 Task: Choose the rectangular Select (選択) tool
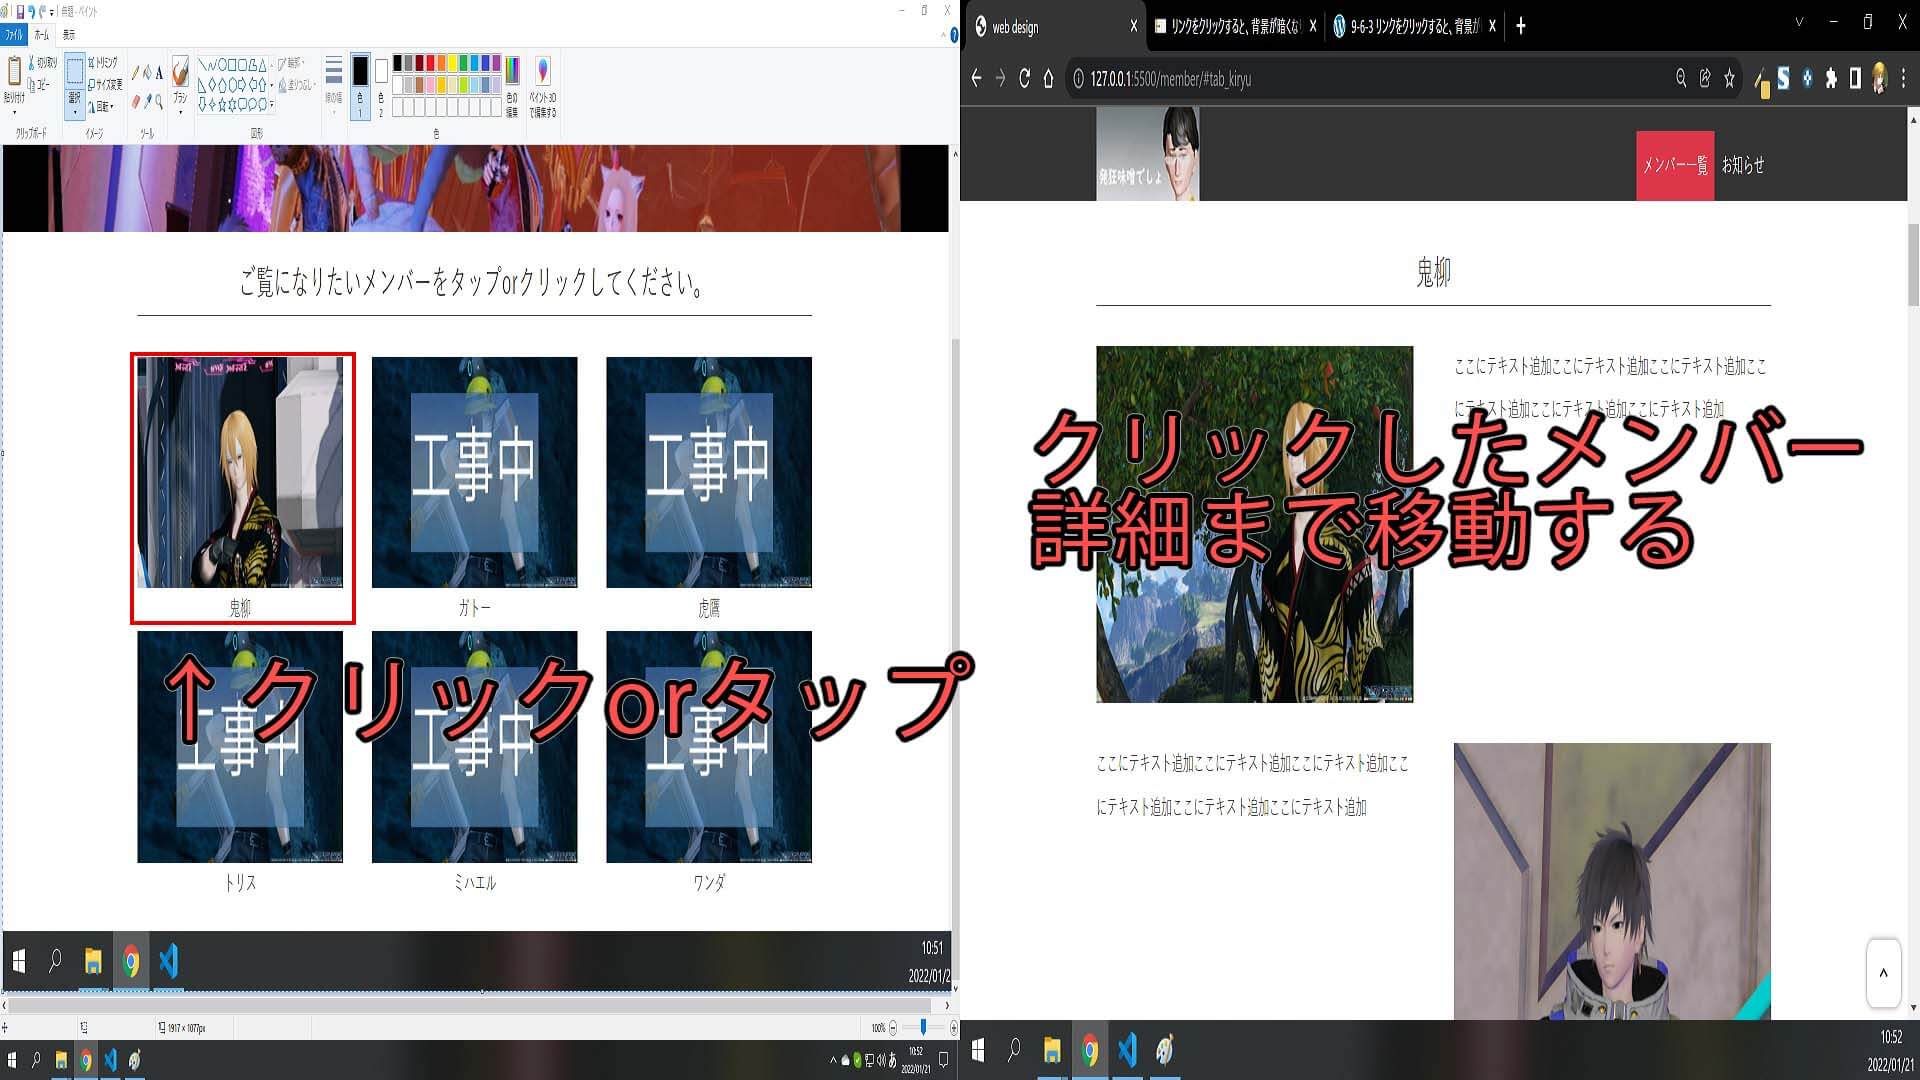tap(74, 72)
